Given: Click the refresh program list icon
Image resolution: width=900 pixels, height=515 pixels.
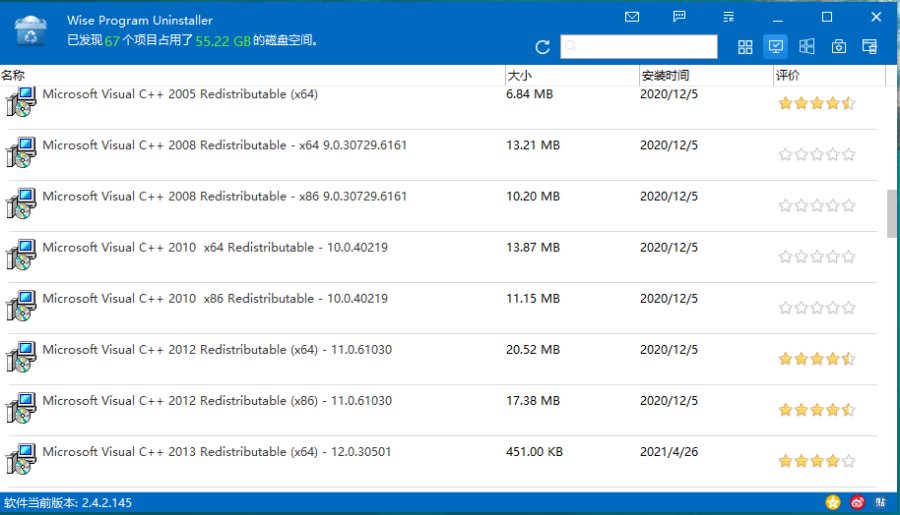Looking at the screenshot, I should pyautogui.click(x=543, y=47).
